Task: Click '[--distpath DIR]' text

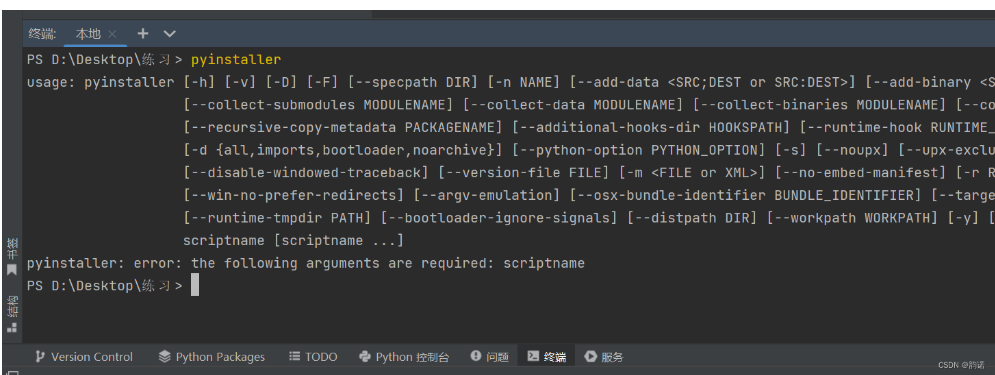Action: [692, 218]
